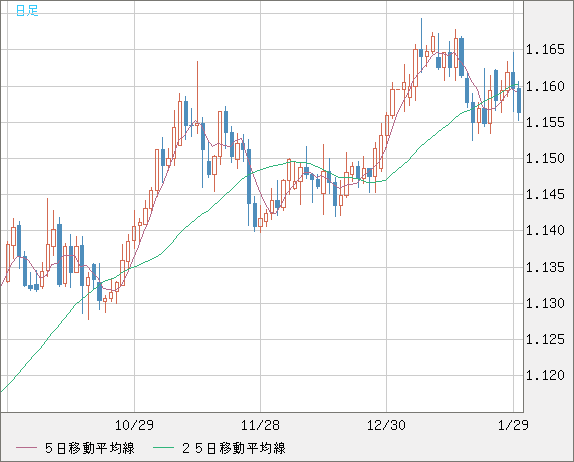Click the 1.165 price axis label
The image size is (574, 462).
pos(545,49)
